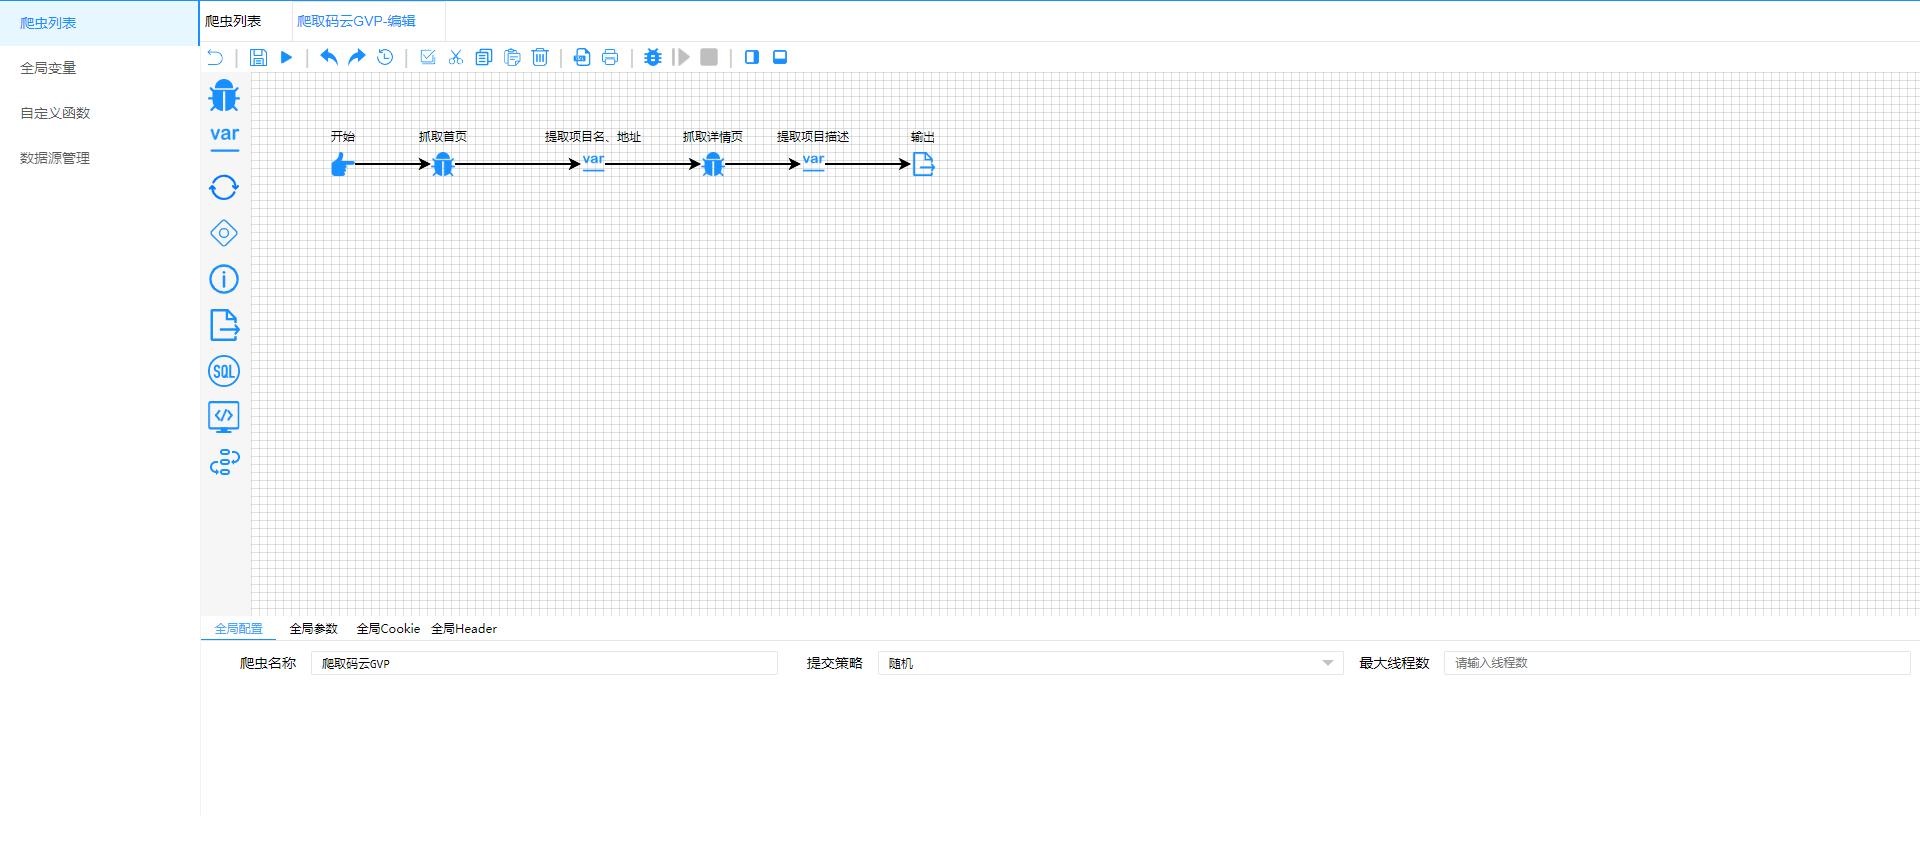The width and height of the screenshot is (1920, 860).
Task: Switch to 全局参数 properties tab
Action: [x=313, y=629]
